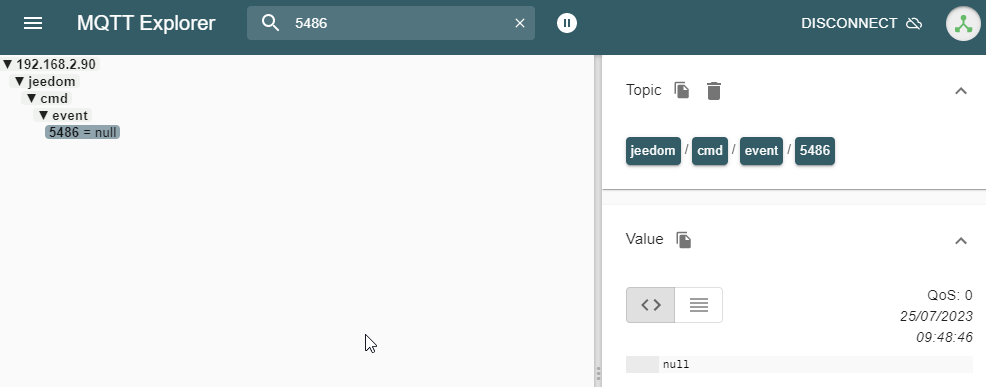Viewport: 986px width, 387px height.
Task: Click the panel resize handle dots
Action: tap(598, 375)
